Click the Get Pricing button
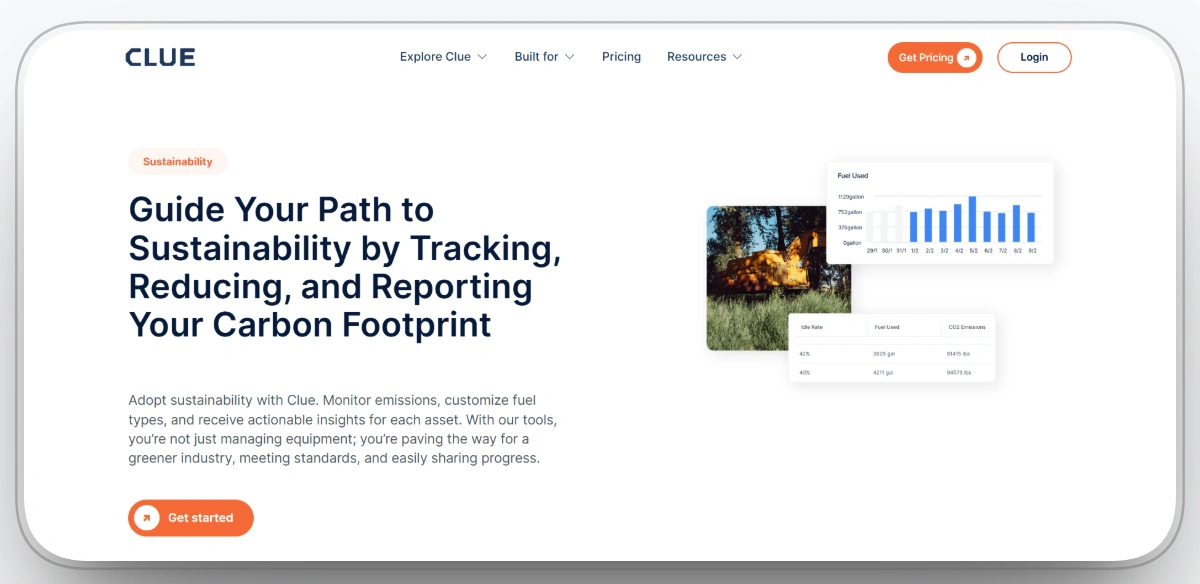Viewport: 1200px width, 584px height. 935,57
